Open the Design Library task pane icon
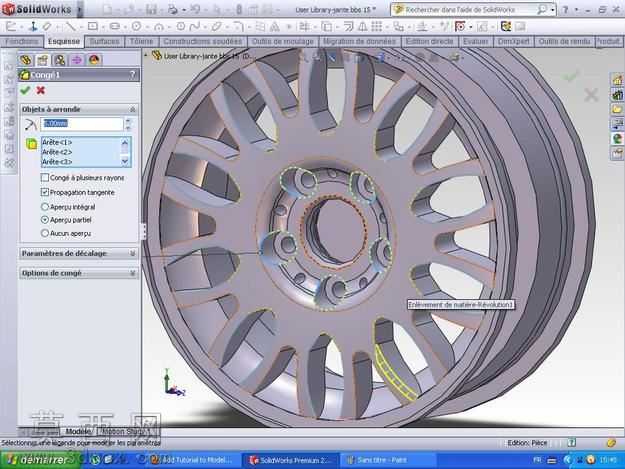Image resolution: width=625 pixels, height=469 pixels. click(x=617, y=94)
